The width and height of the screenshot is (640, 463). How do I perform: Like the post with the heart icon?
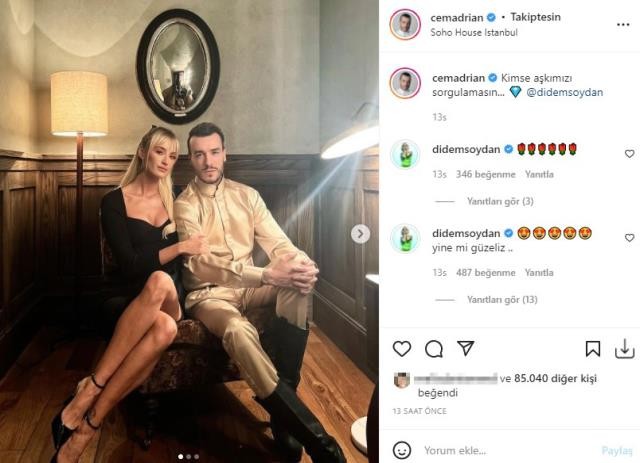click(402, 349)
